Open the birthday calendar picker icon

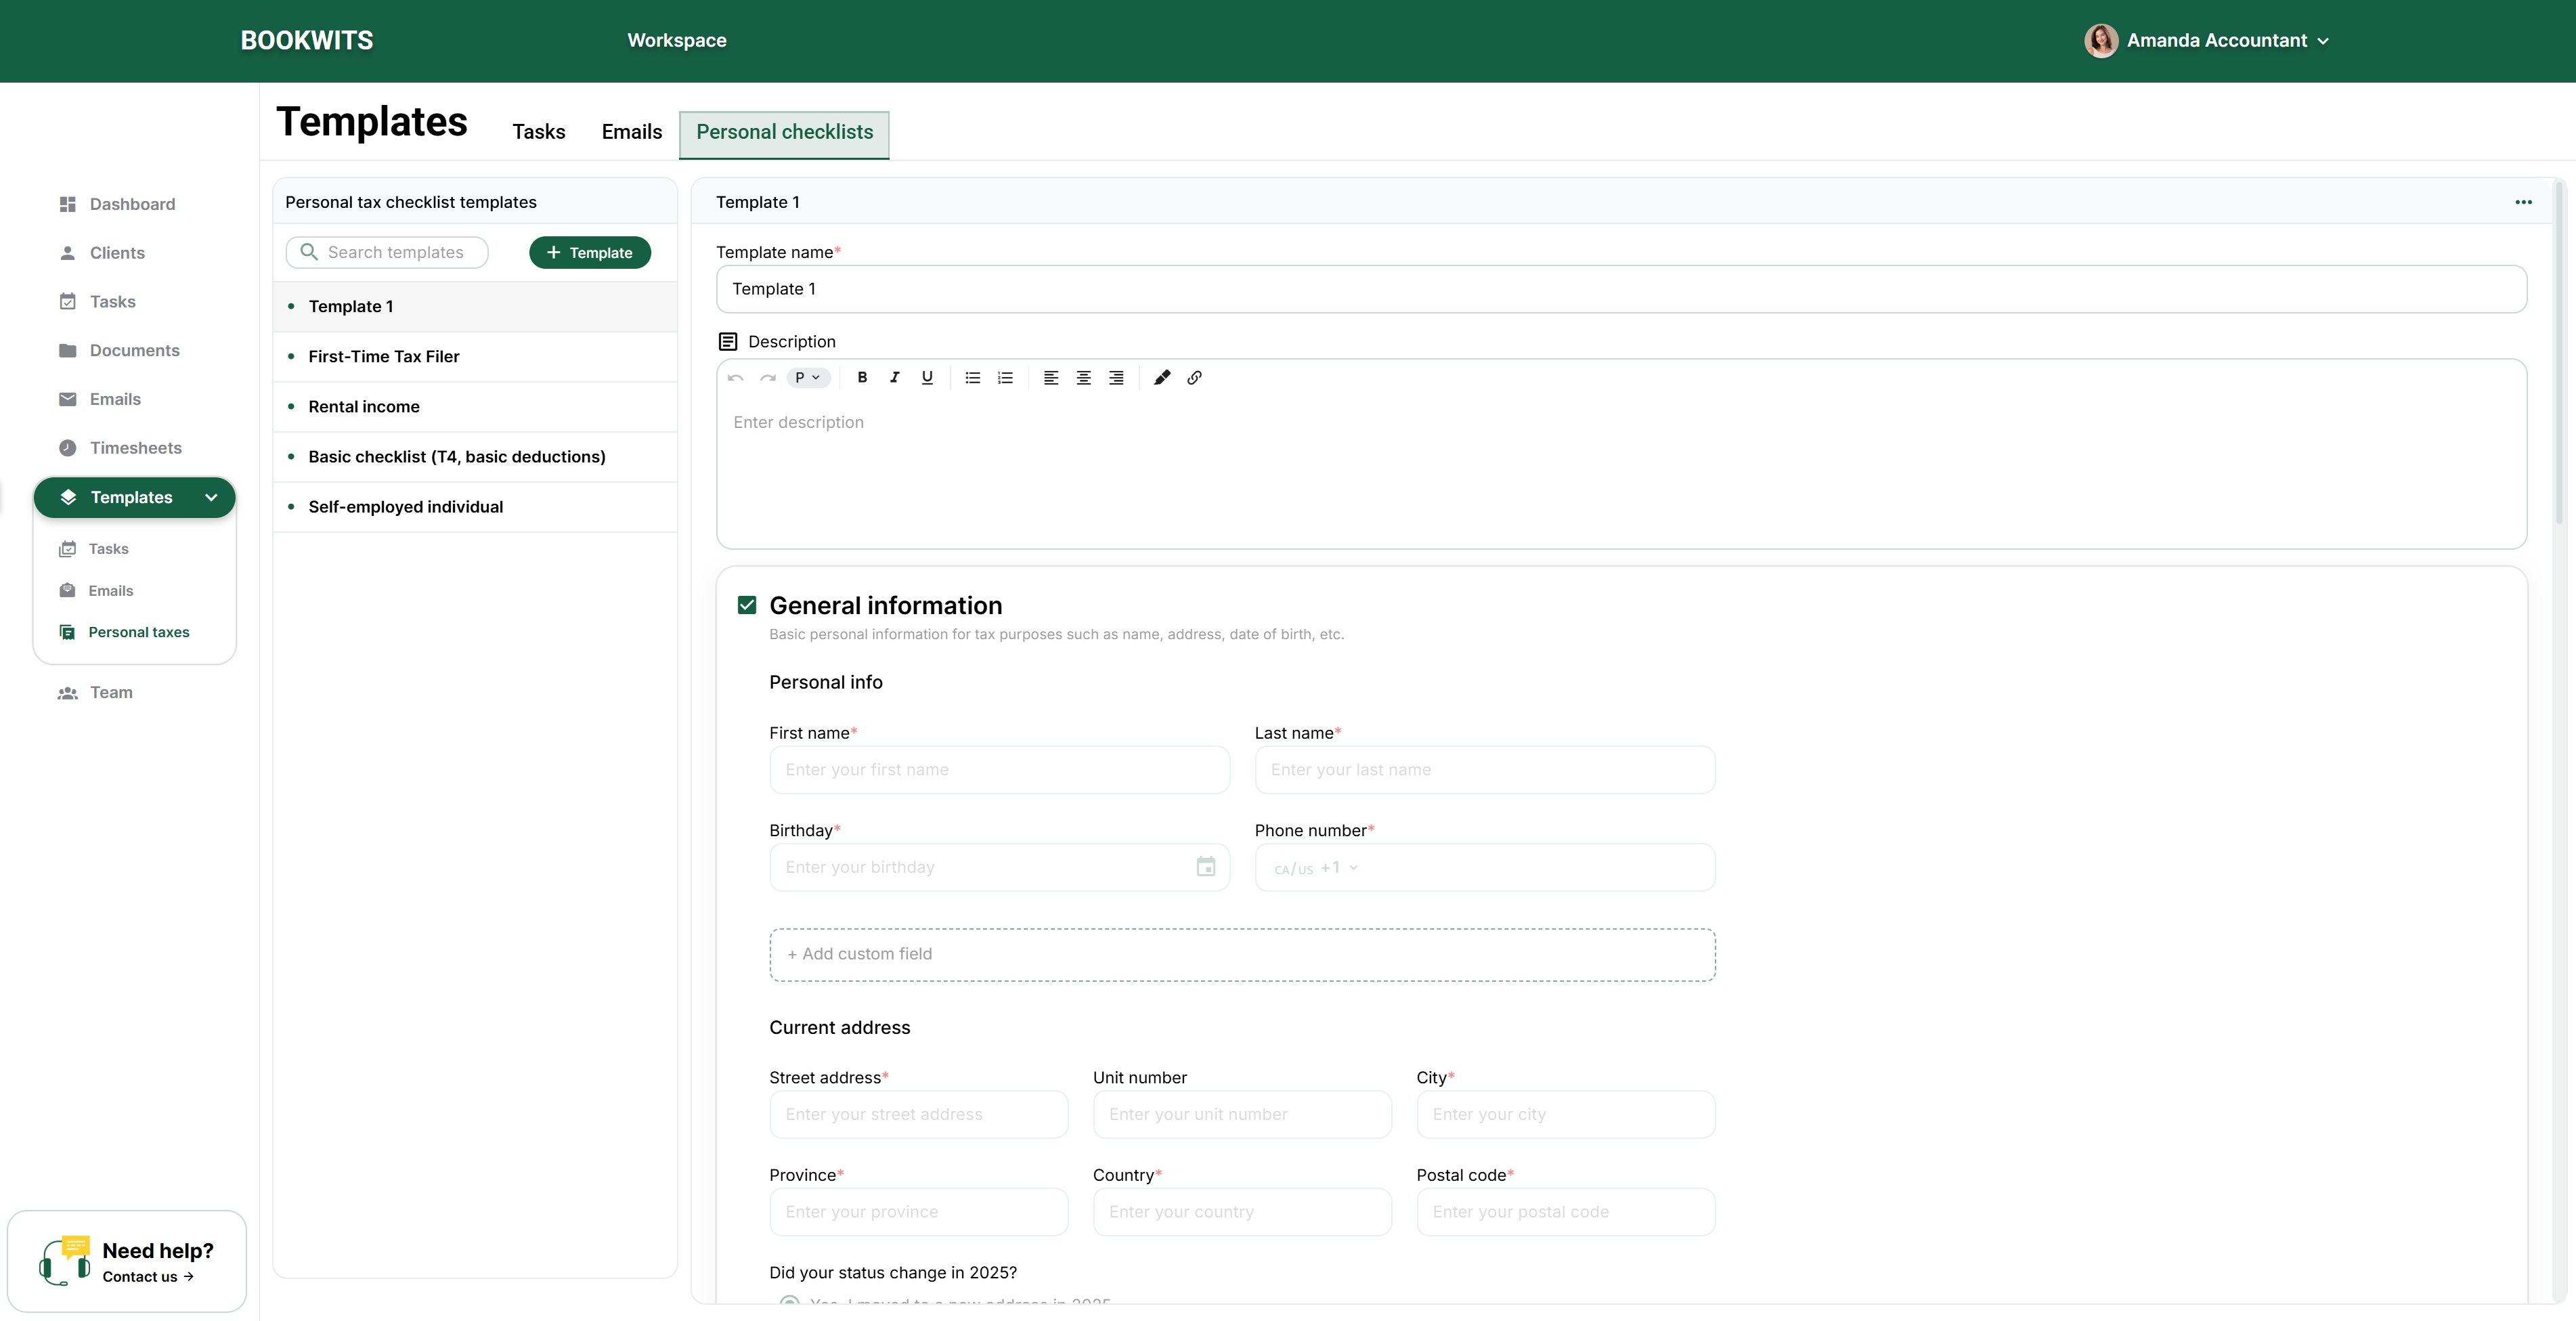[x=1205, y=867]
